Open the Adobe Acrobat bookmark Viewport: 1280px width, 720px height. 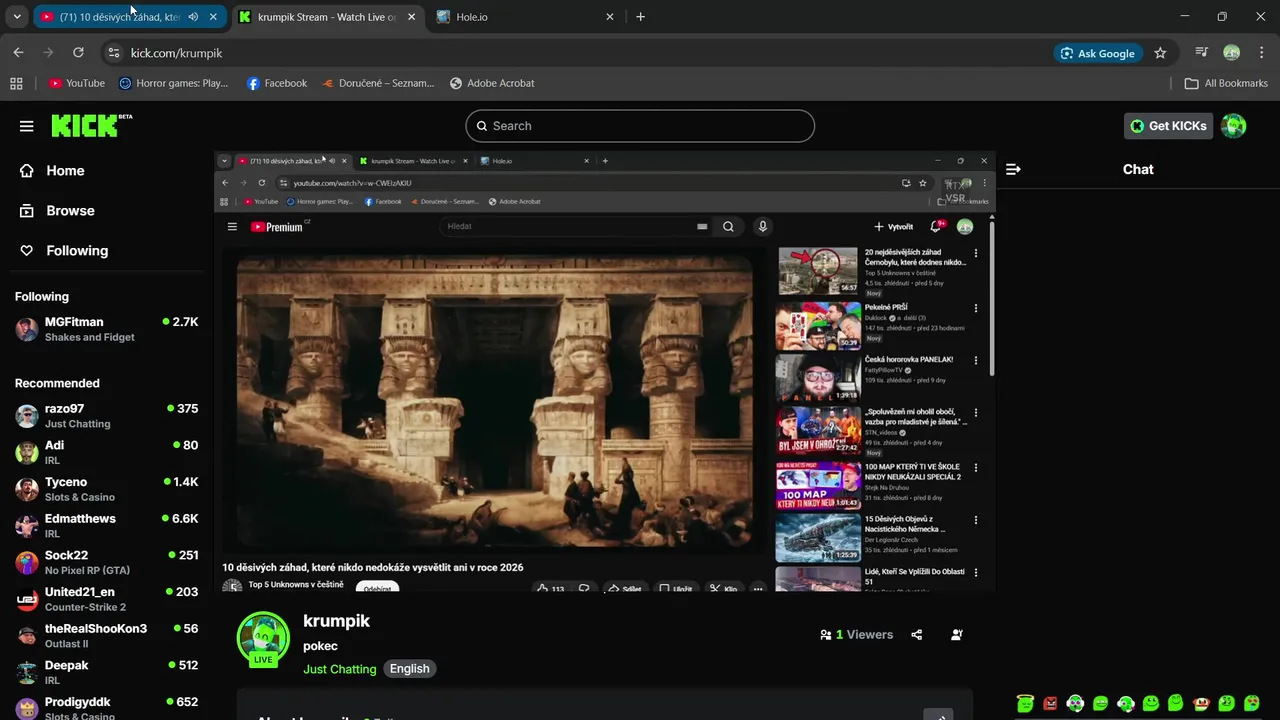coord(492,84)
